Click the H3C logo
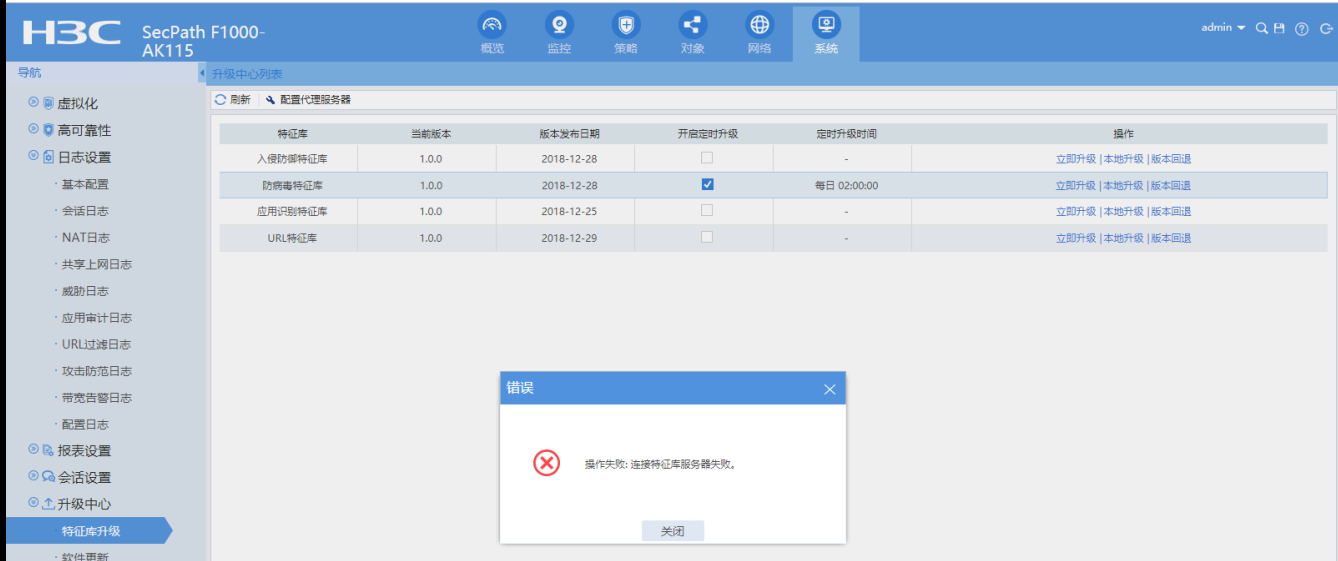Viewport: 1338px width, 561px height. [x=72, y=32]
